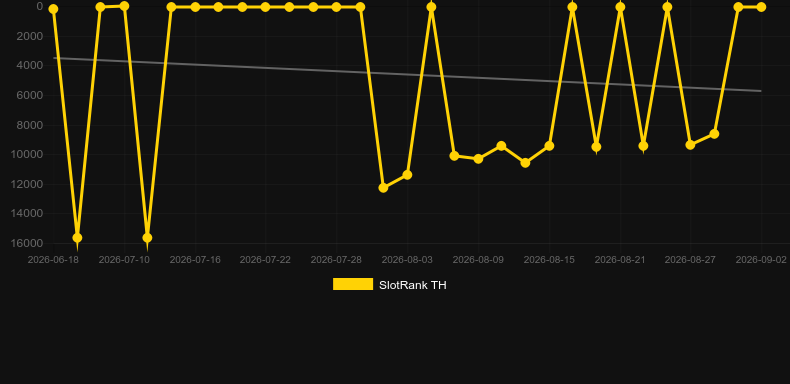Viewport: 790px width, 384px height.
Task: Click the x-axis label 2026-07-22
Action: click(x=265, y=260)
